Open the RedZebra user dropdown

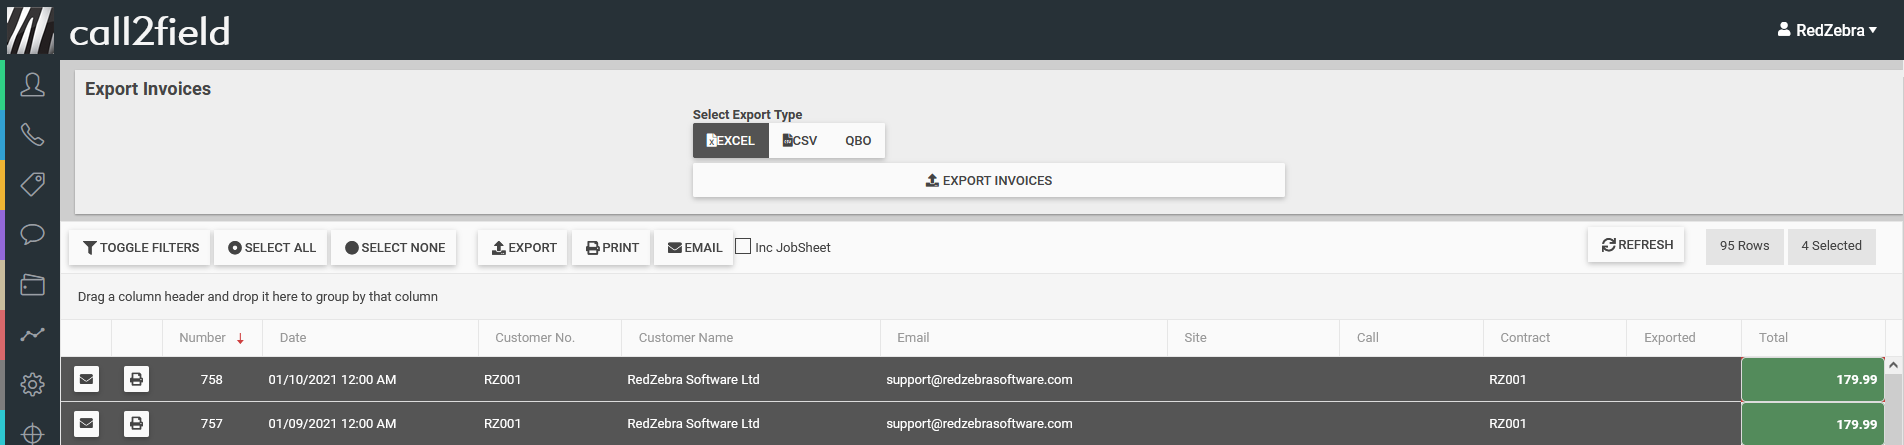[1826, 30]
